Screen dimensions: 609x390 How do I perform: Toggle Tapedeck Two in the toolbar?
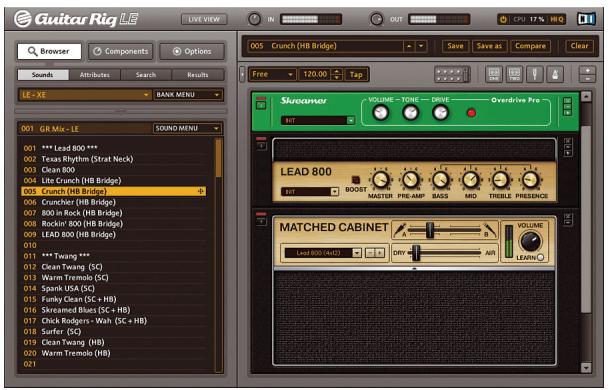click(x=514, y=74)
